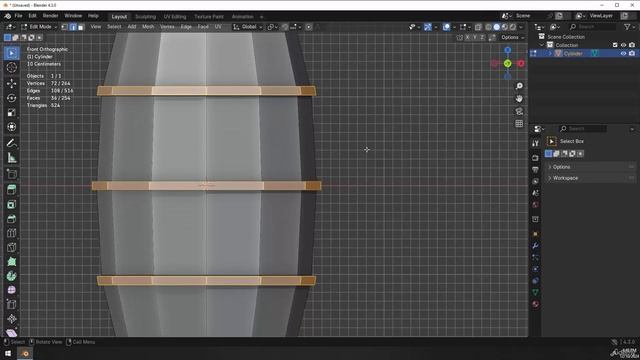The width and height of the screenshot is (640, 360).
Task: Select the Inset Faces tool
Action: [x=11, y=204]
